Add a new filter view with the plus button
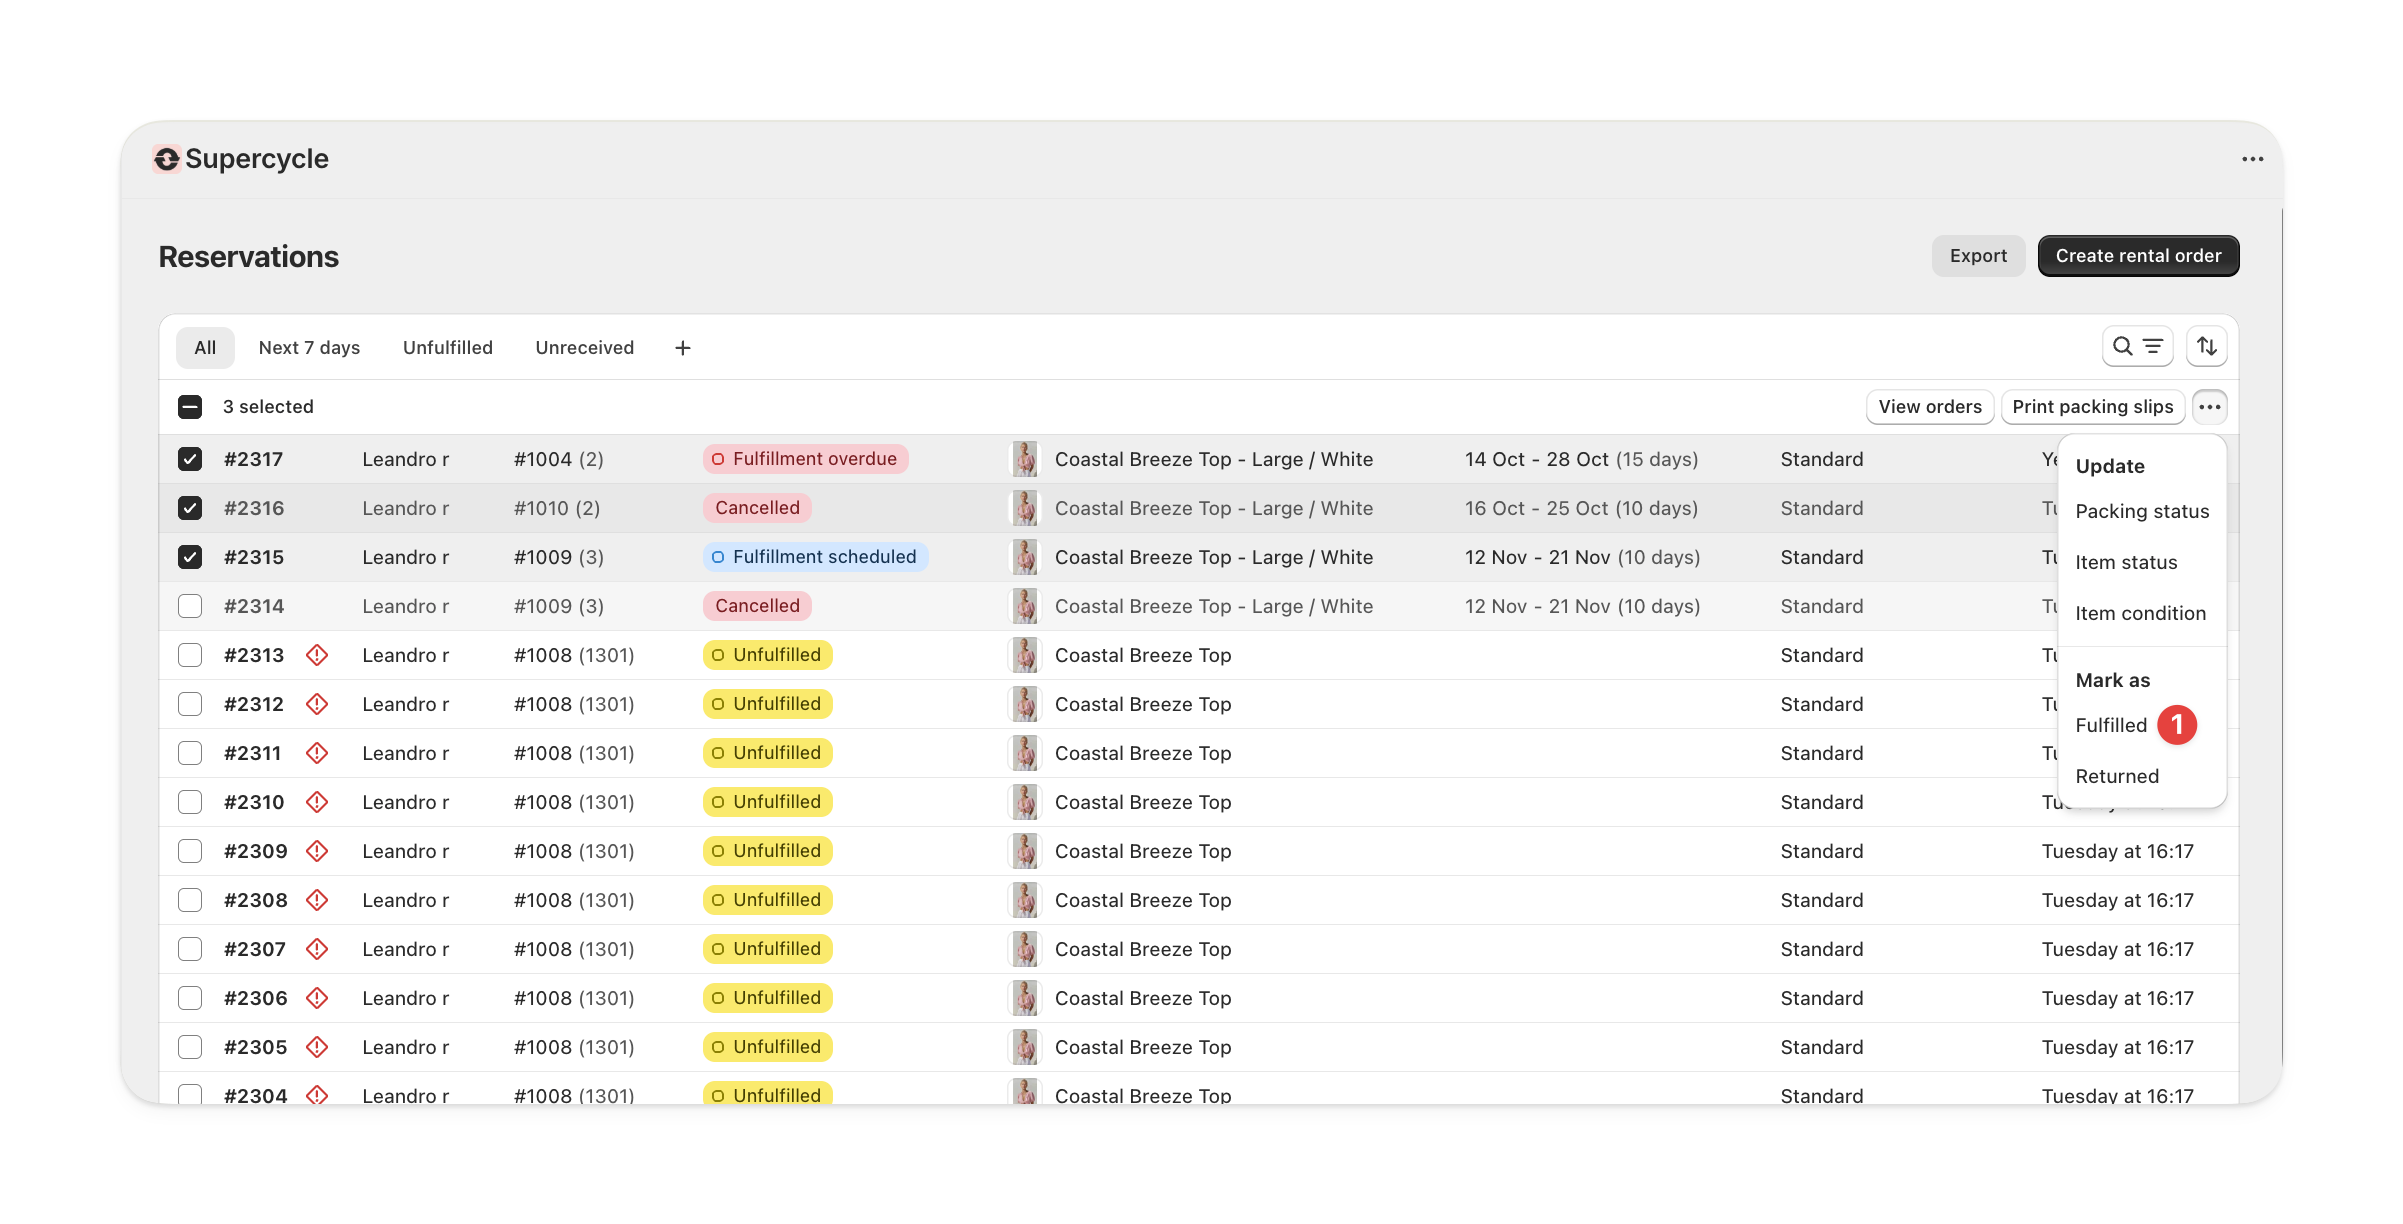The image size is (2403, 1224). [x=682, y=347]
